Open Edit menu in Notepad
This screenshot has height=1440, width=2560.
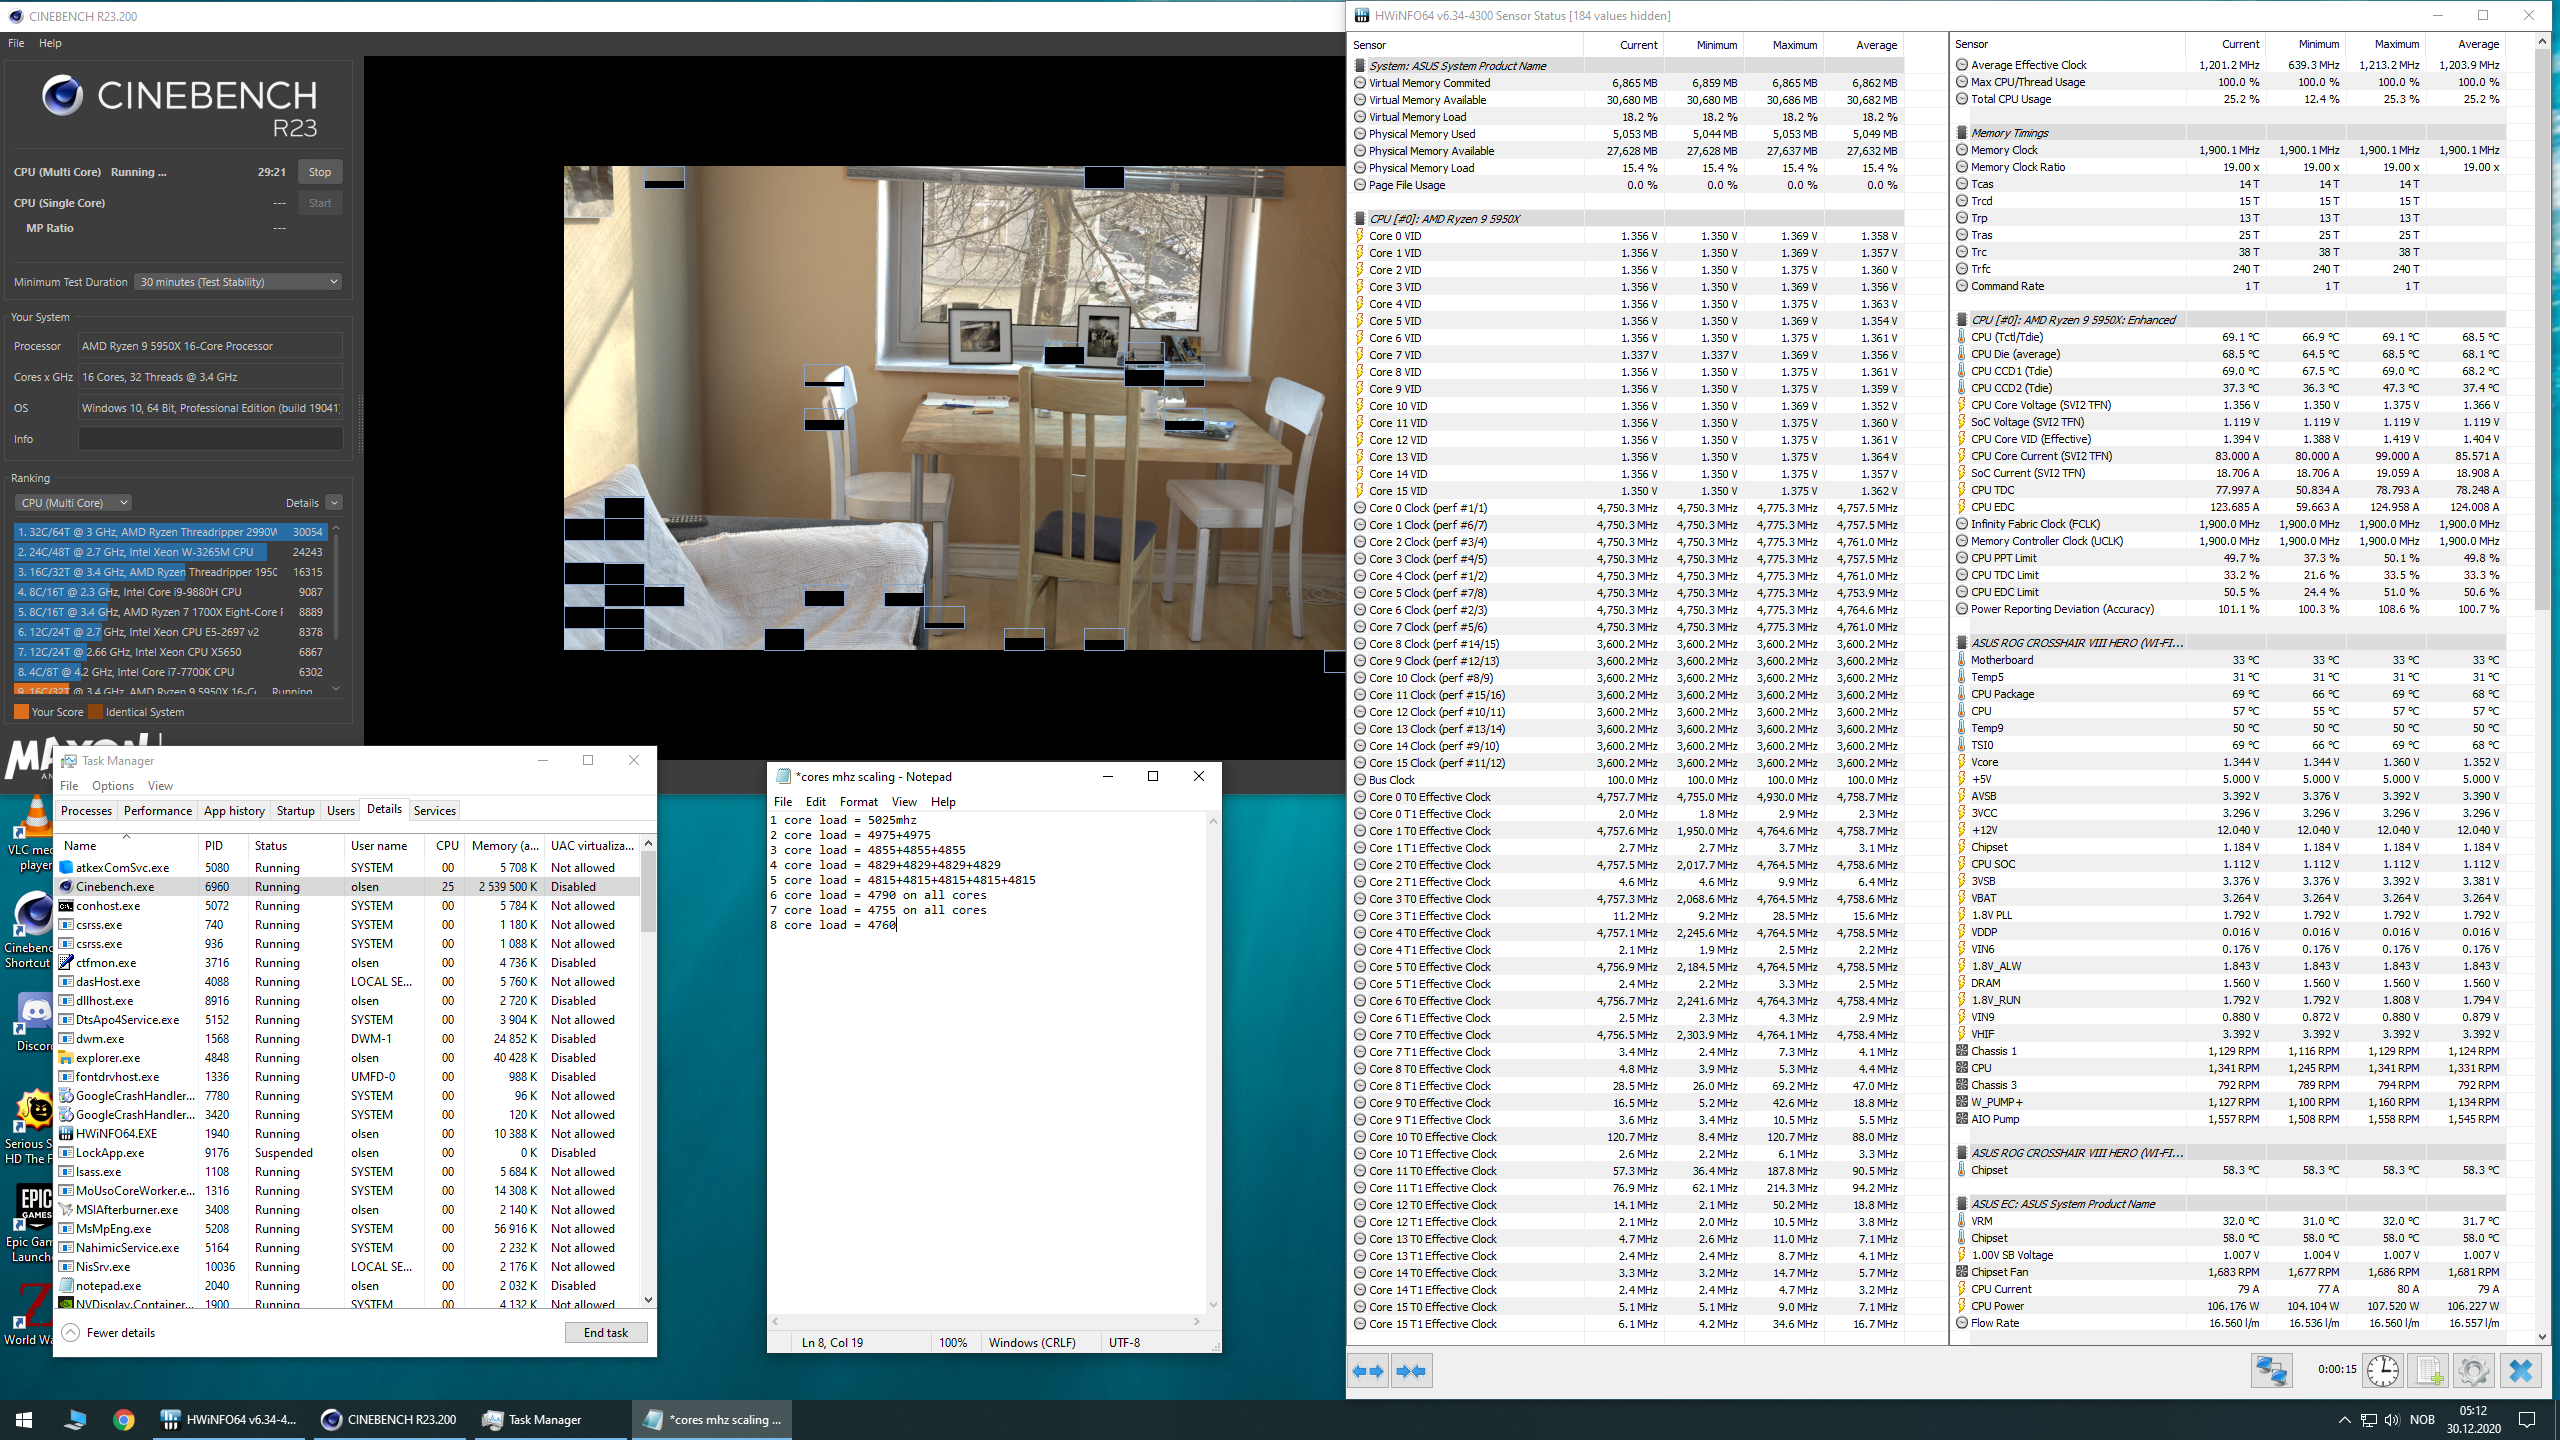click(815, 801)
